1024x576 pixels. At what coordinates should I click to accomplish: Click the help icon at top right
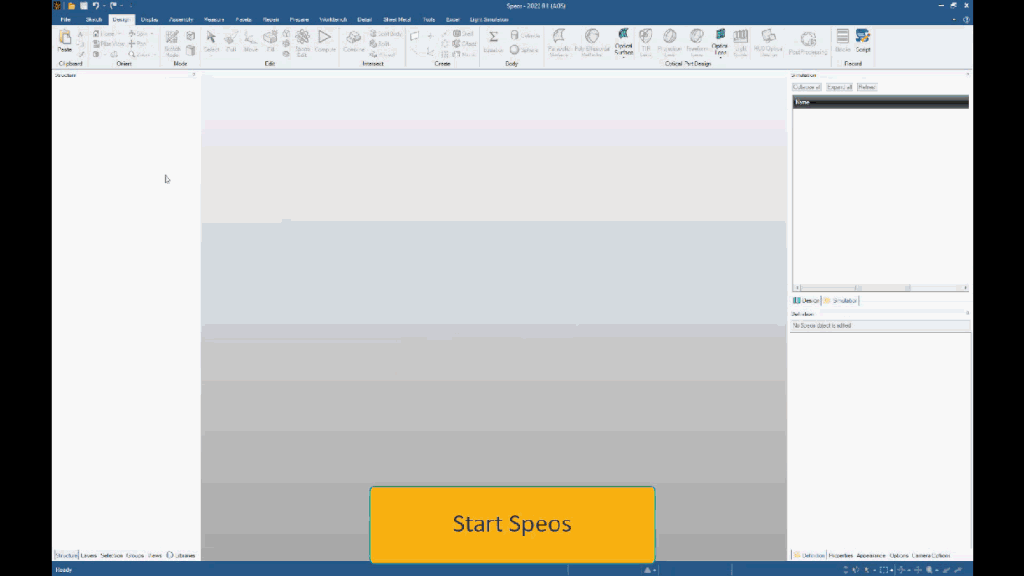pyautogui.click(x=967, y=20)
